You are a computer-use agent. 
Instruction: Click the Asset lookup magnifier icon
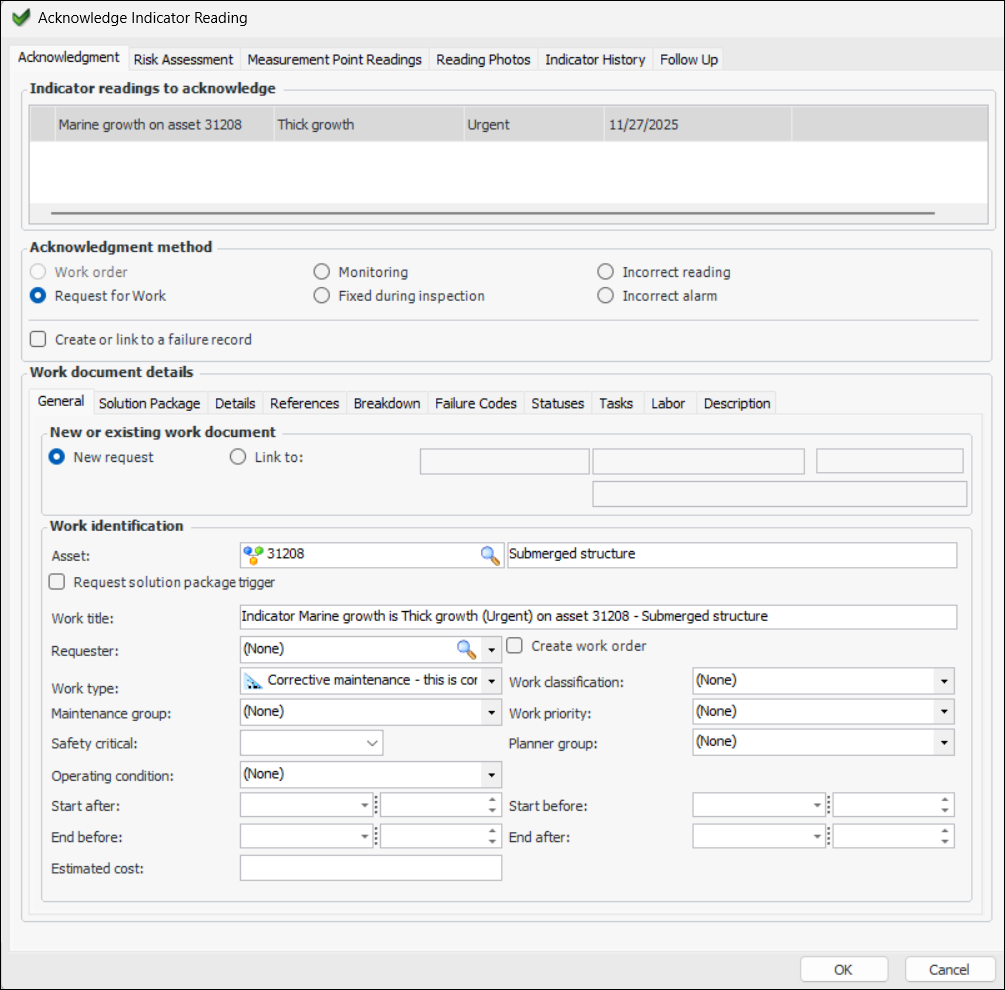(x=490, y=555)
